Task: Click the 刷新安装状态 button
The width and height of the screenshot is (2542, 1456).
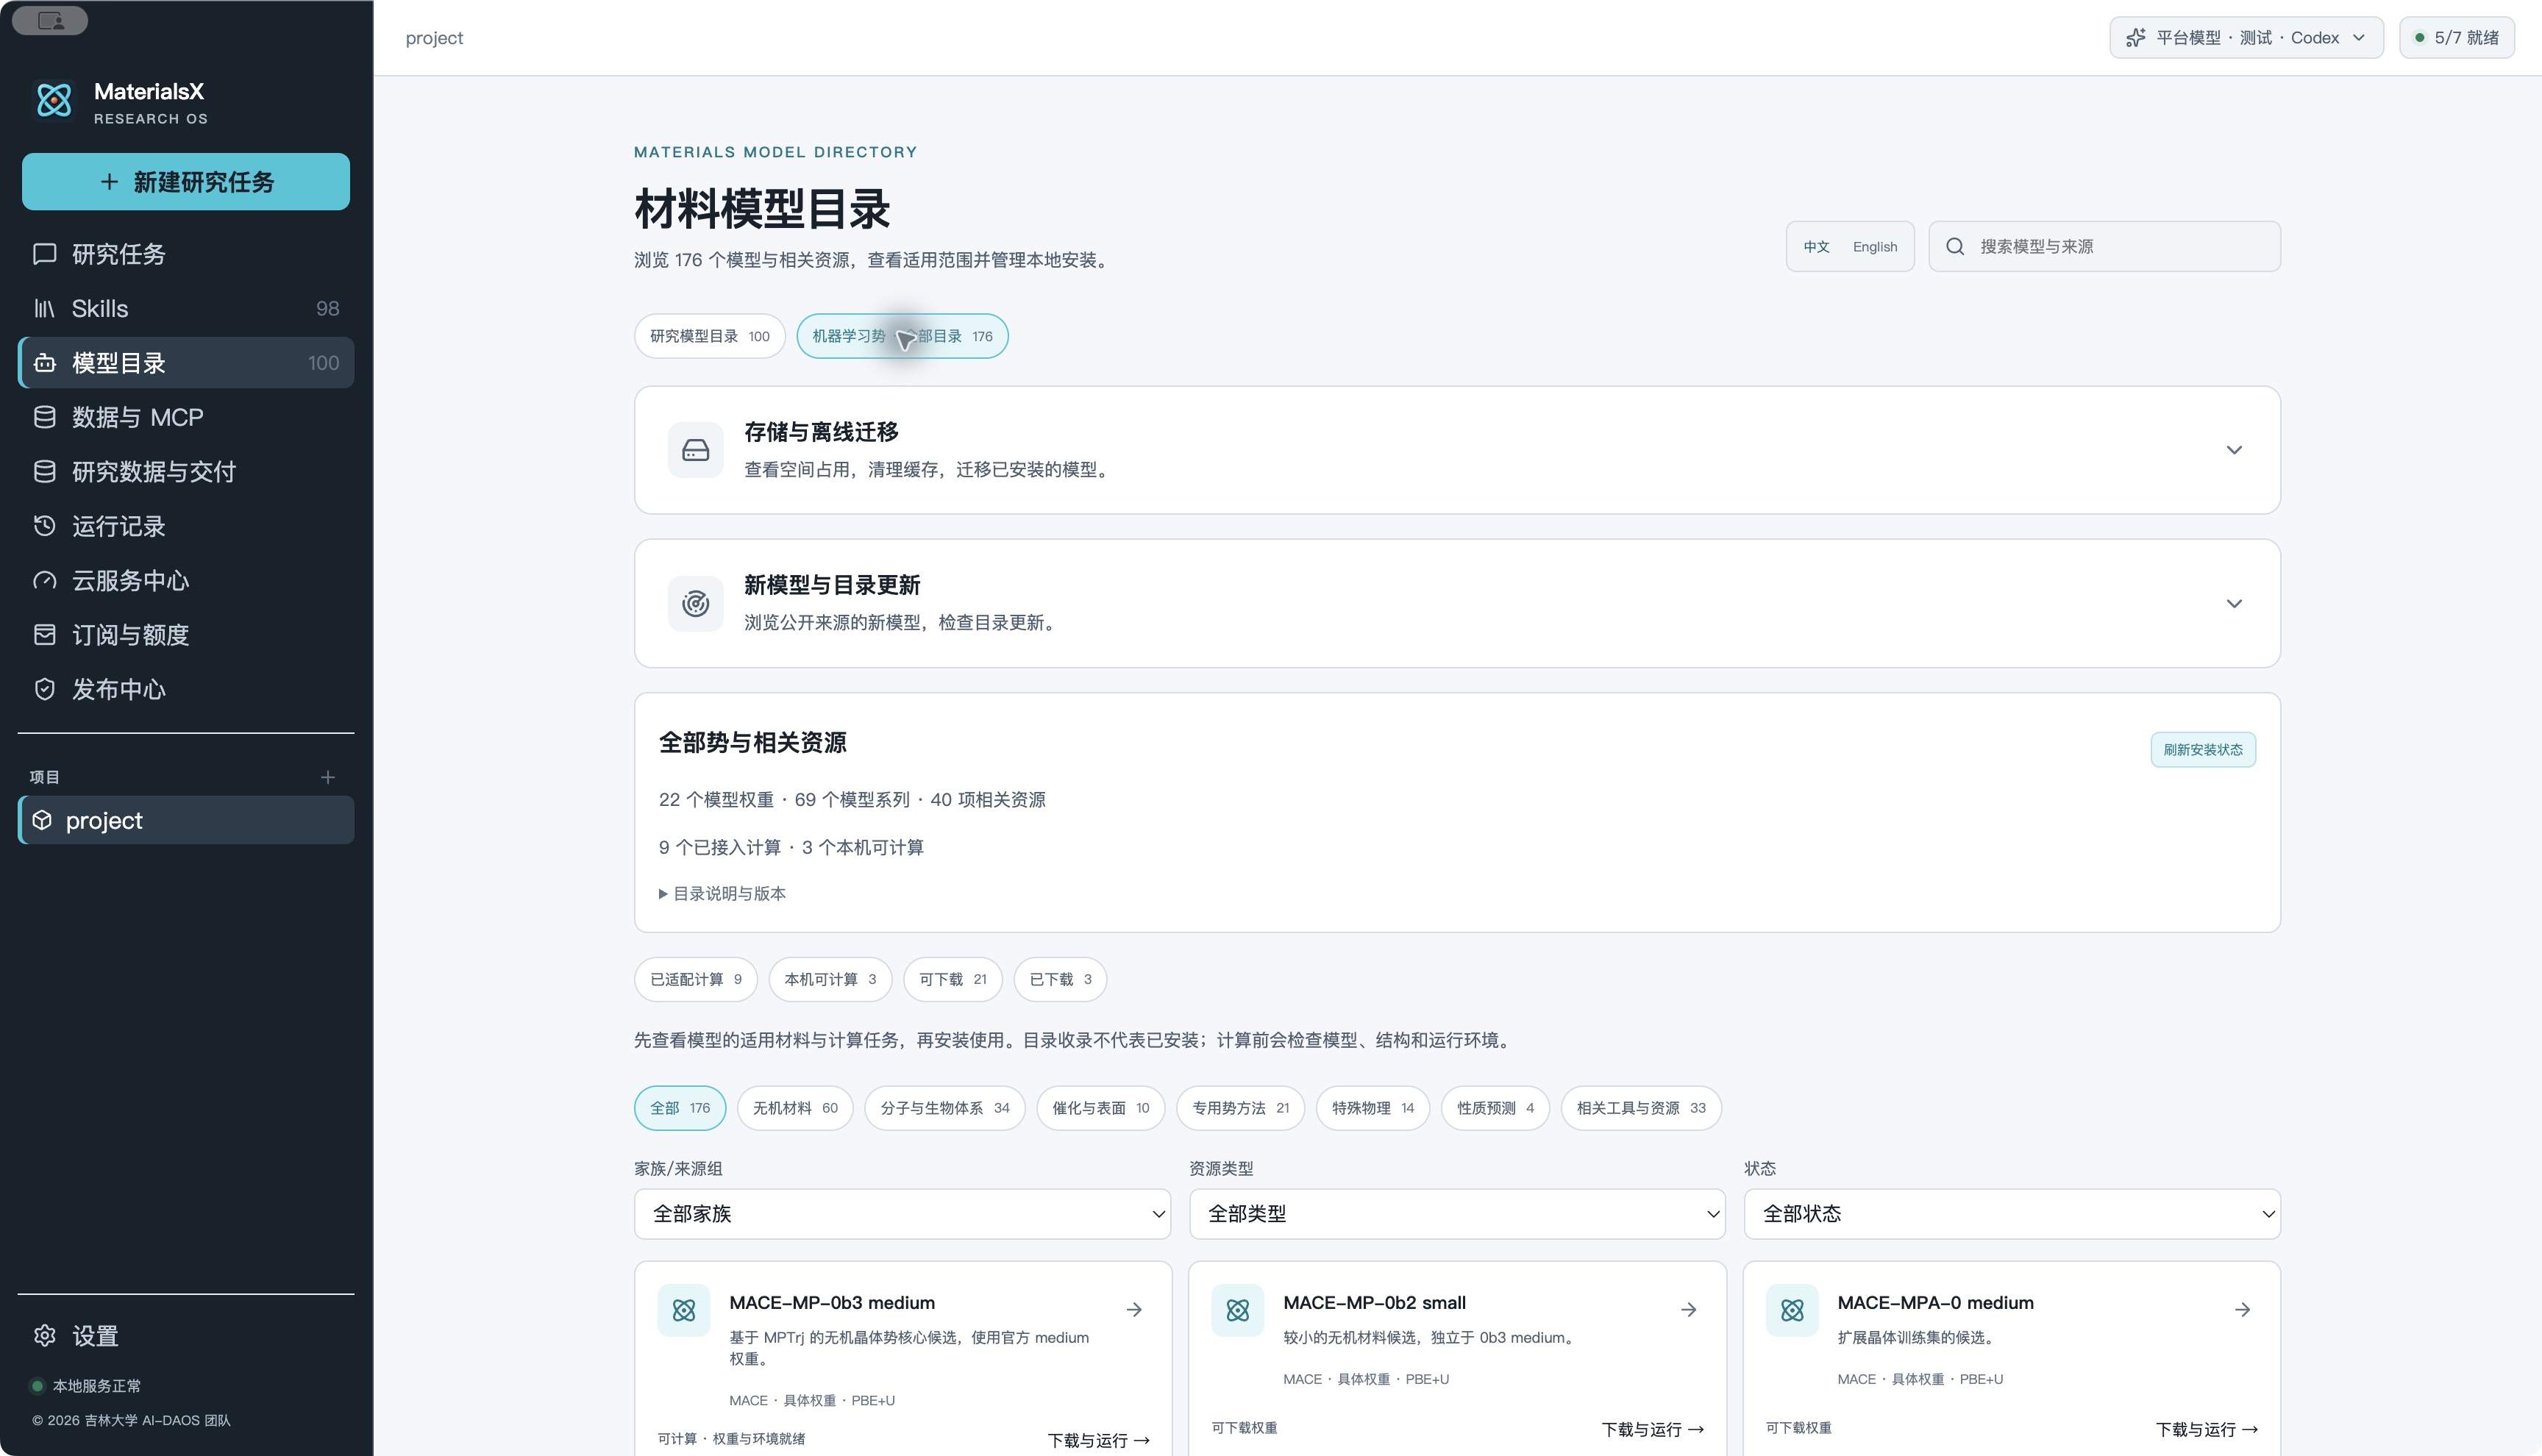Action: pyautogui.click(x=2203, y=750)
